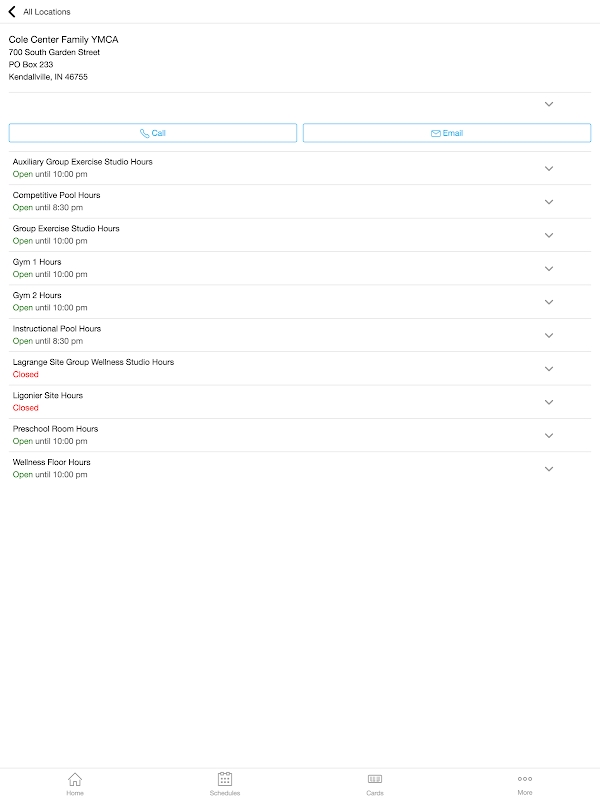Click Preschool Room Hours label

click(x=55, y=429)
